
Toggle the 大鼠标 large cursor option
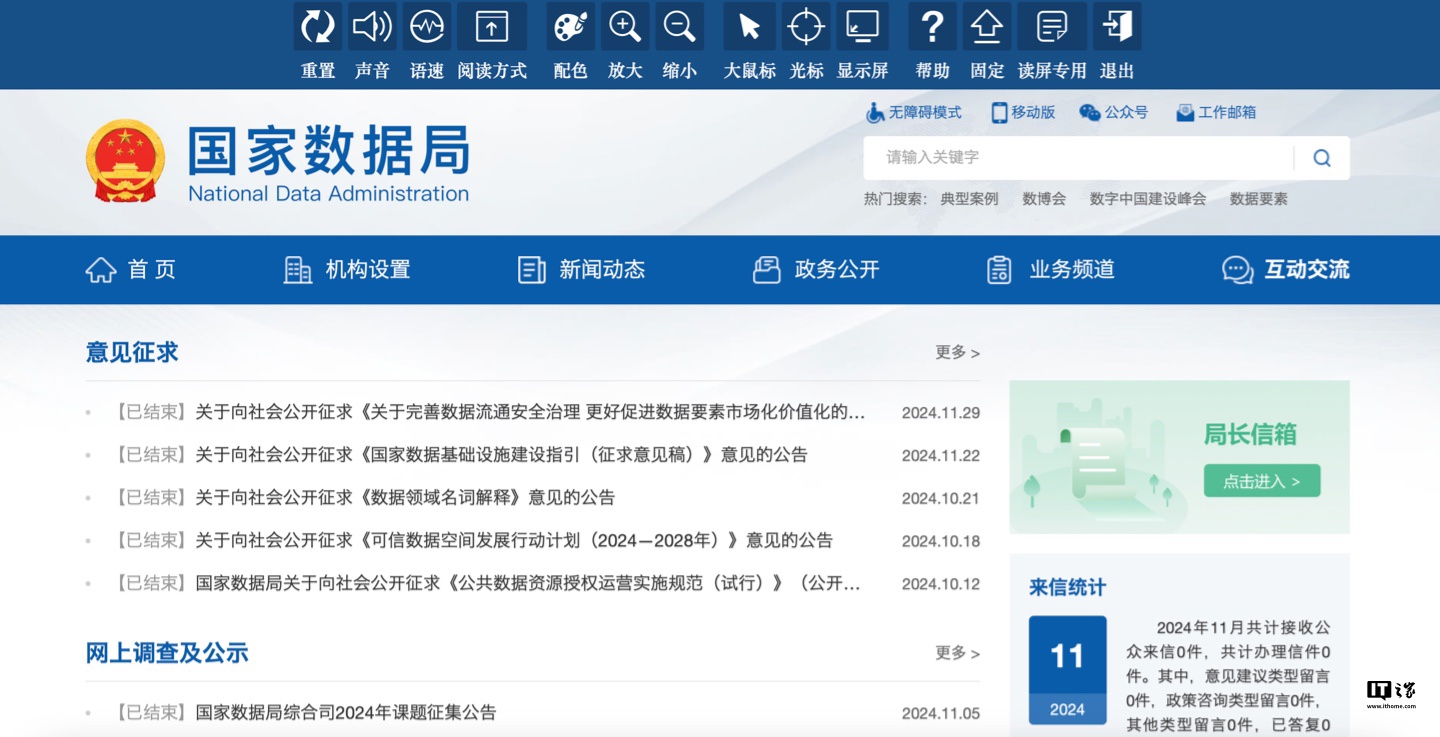click(749, 27)
